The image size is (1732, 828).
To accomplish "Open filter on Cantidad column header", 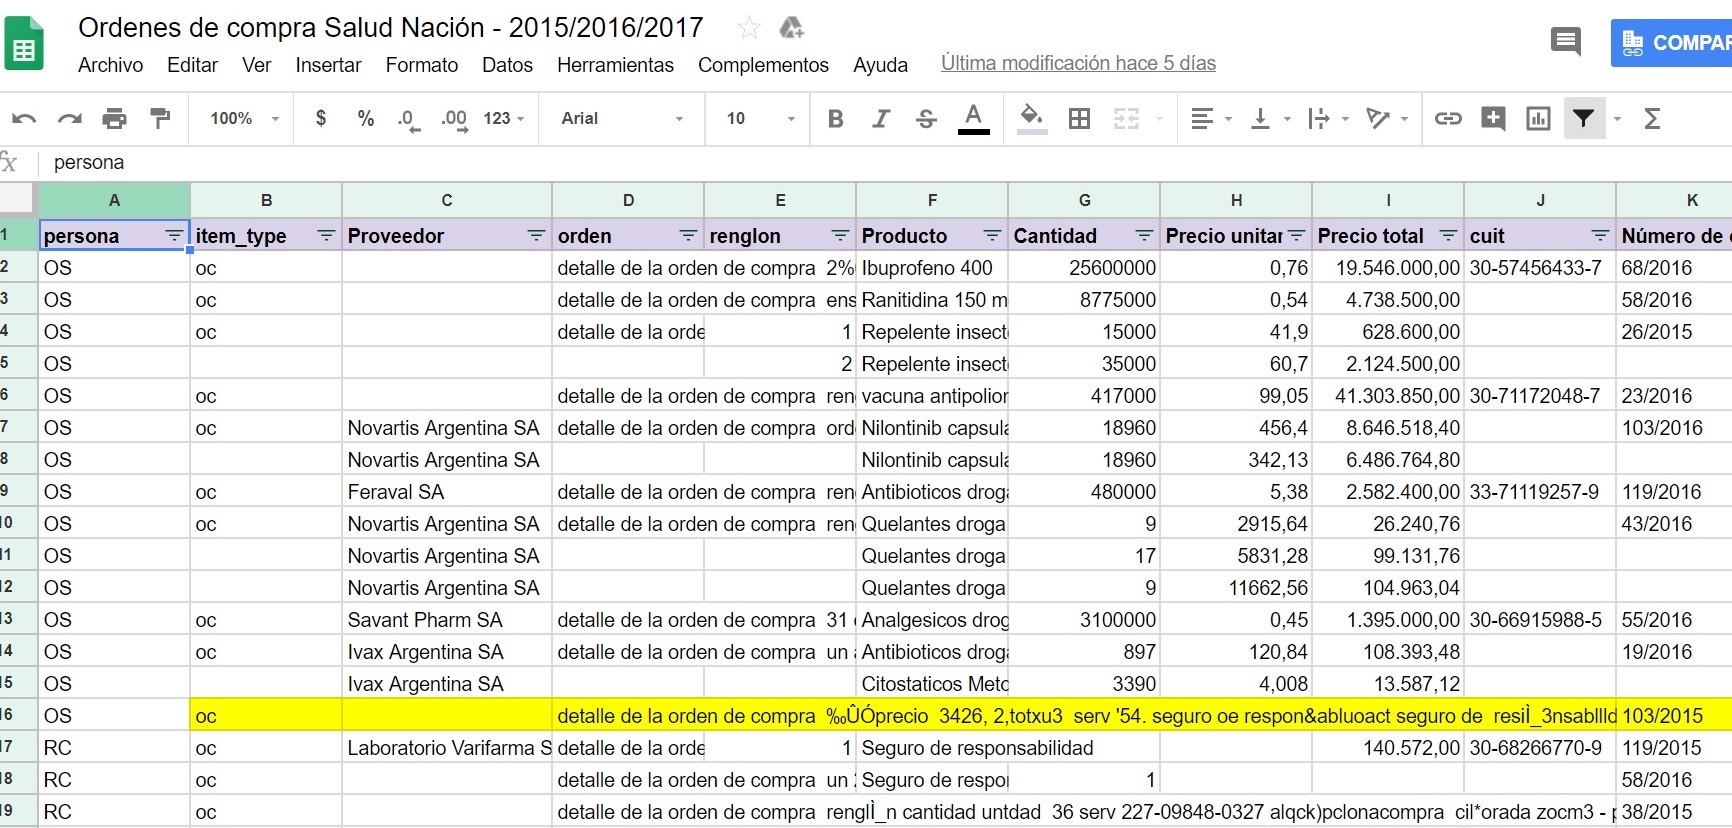I will tap(1144, 236).
